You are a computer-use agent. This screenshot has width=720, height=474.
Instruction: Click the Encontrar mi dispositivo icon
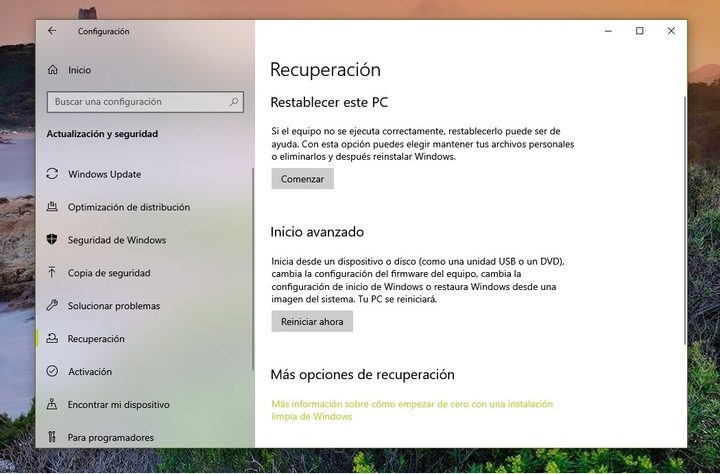coord(52,404)
